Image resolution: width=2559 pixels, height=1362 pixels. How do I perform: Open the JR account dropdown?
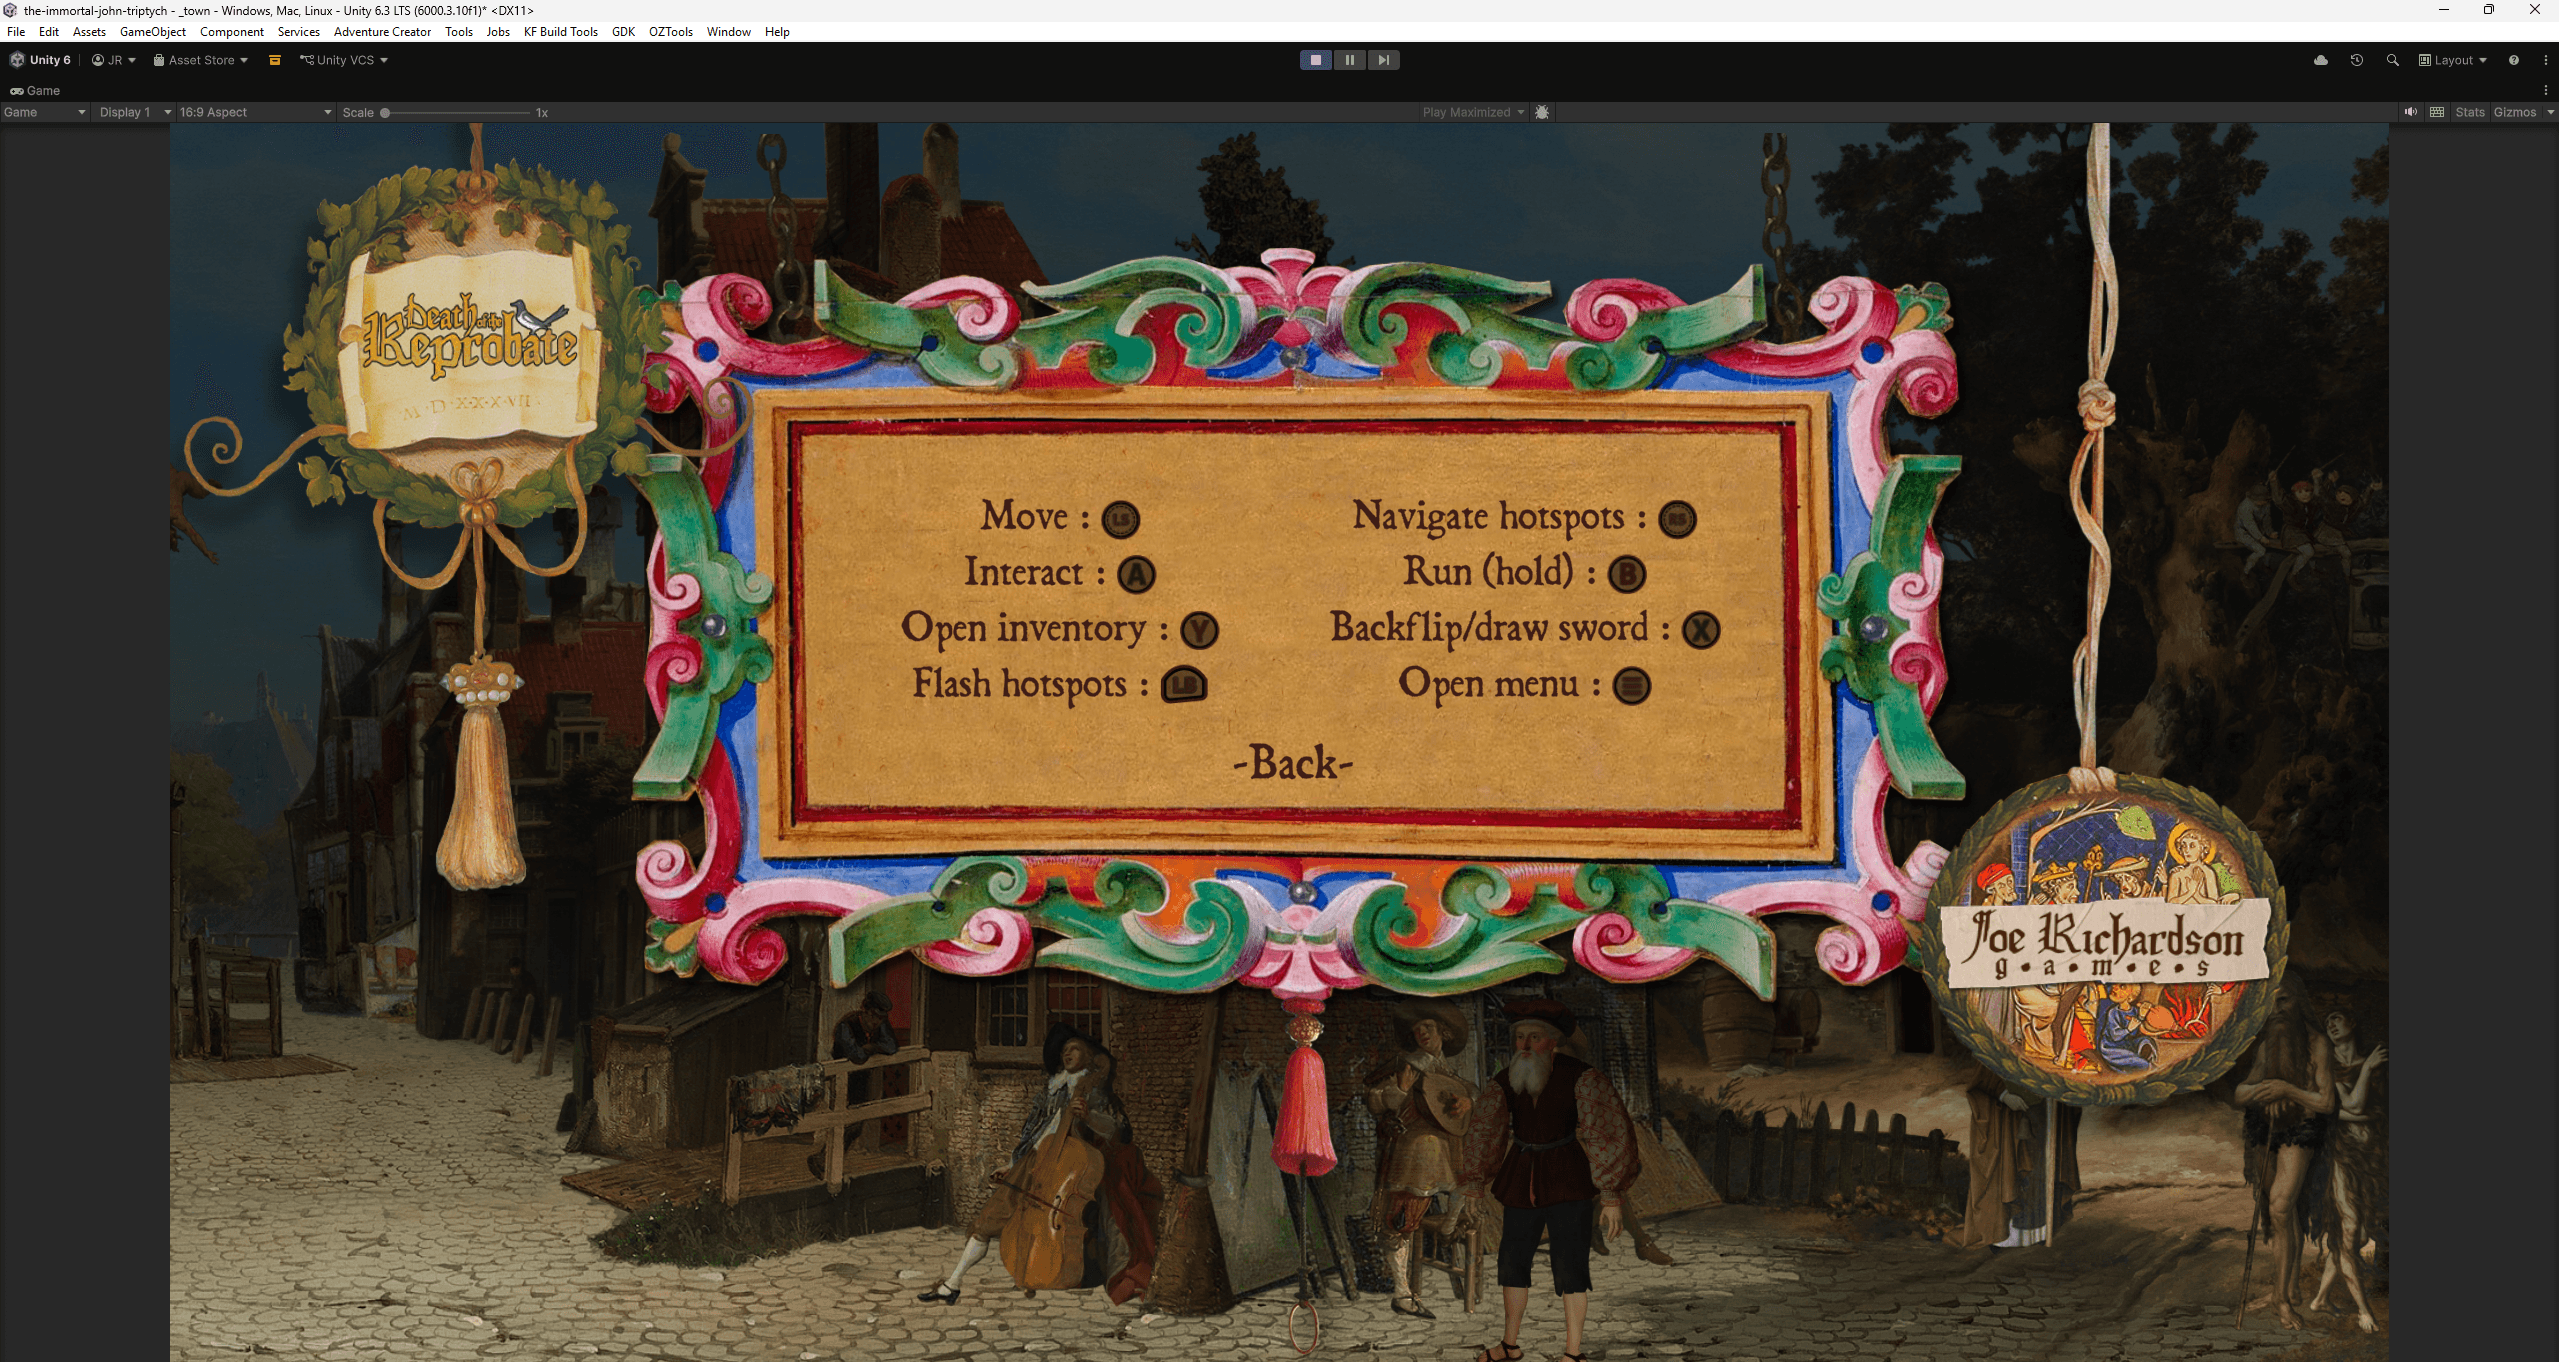114,60
